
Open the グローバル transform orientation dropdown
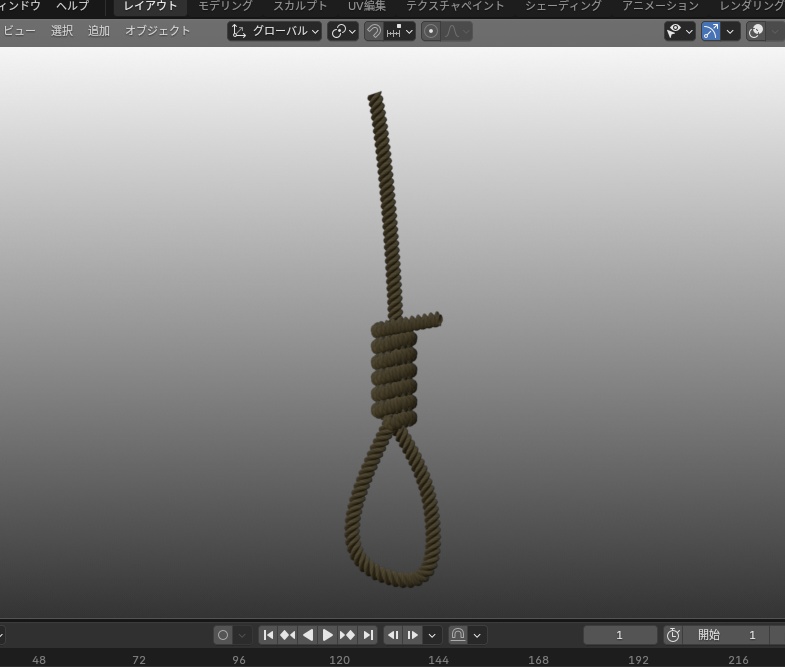point(274,31)
